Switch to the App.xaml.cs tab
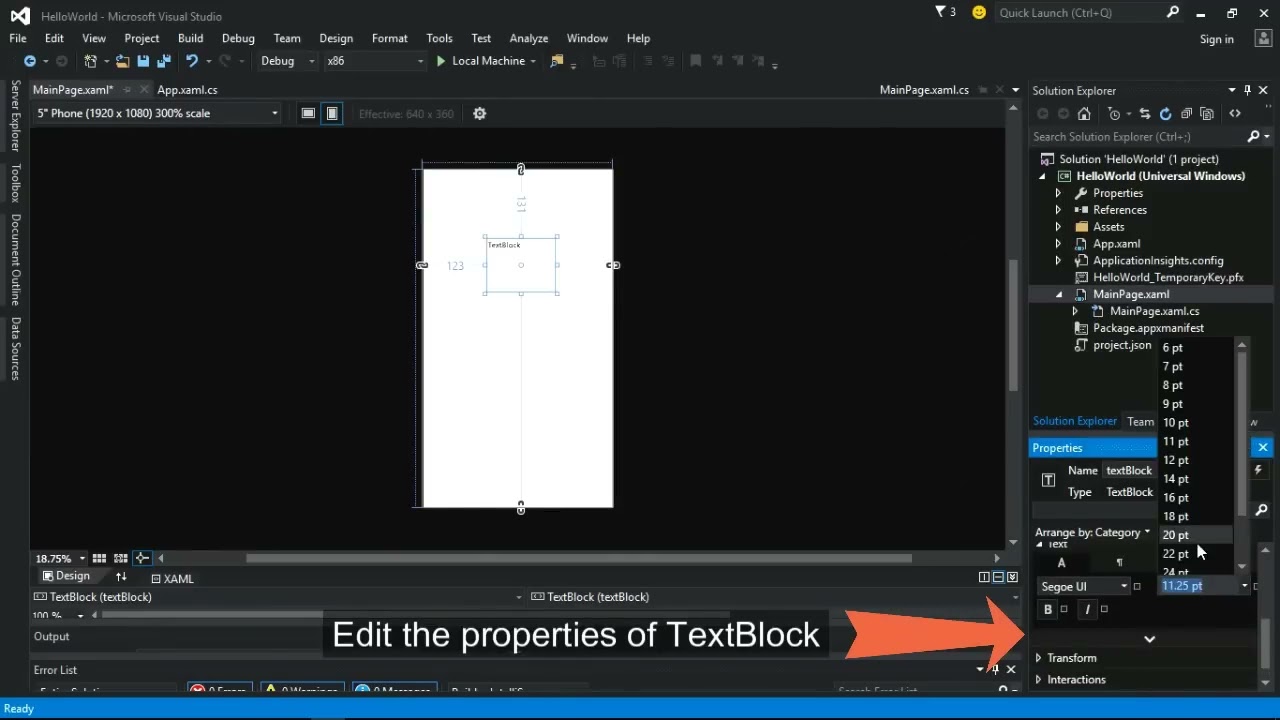 (x=187, y=90)
